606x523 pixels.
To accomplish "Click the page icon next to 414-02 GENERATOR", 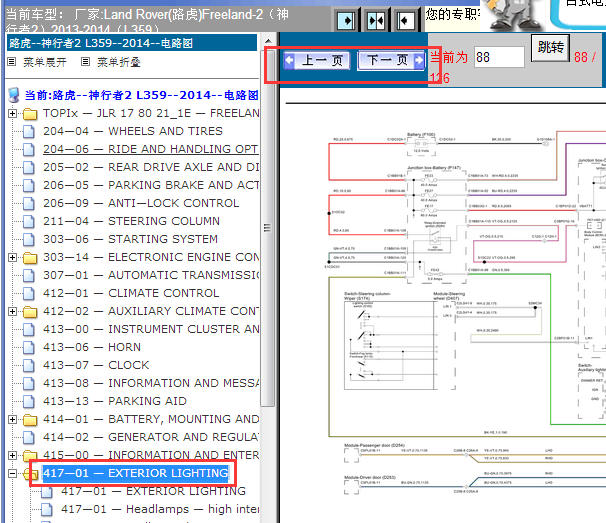I will tap(29, 438).
